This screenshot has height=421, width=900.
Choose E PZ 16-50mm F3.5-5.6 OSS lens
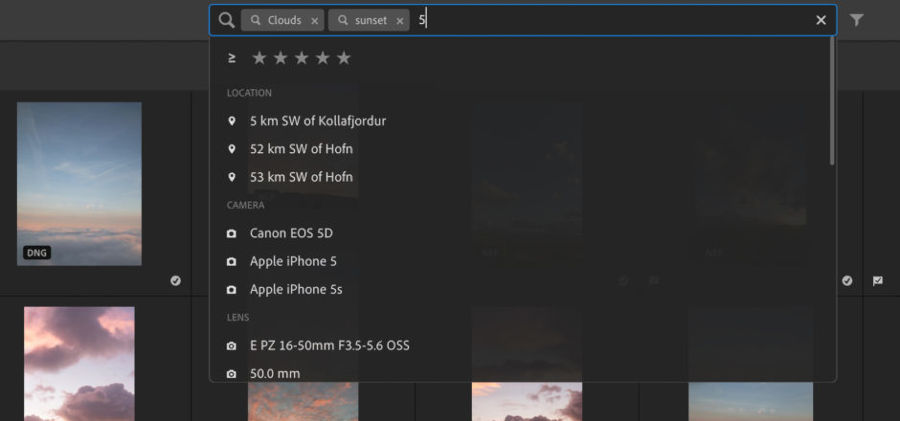(x=329, y=345)
